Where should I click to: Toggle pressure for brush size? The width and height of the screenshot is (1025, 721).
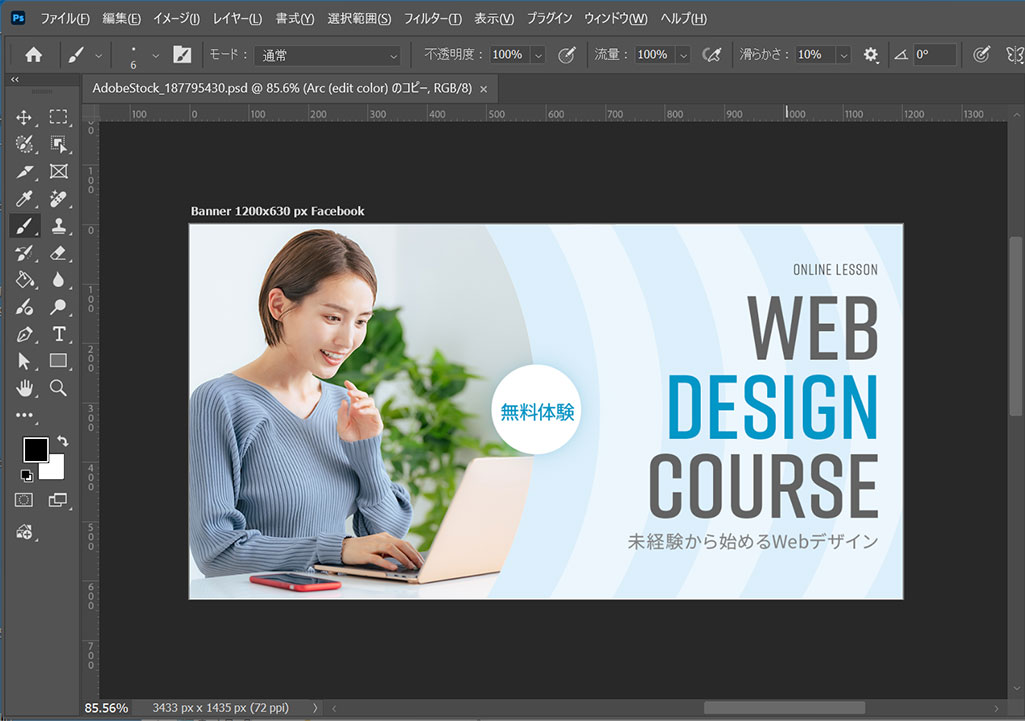981,55
